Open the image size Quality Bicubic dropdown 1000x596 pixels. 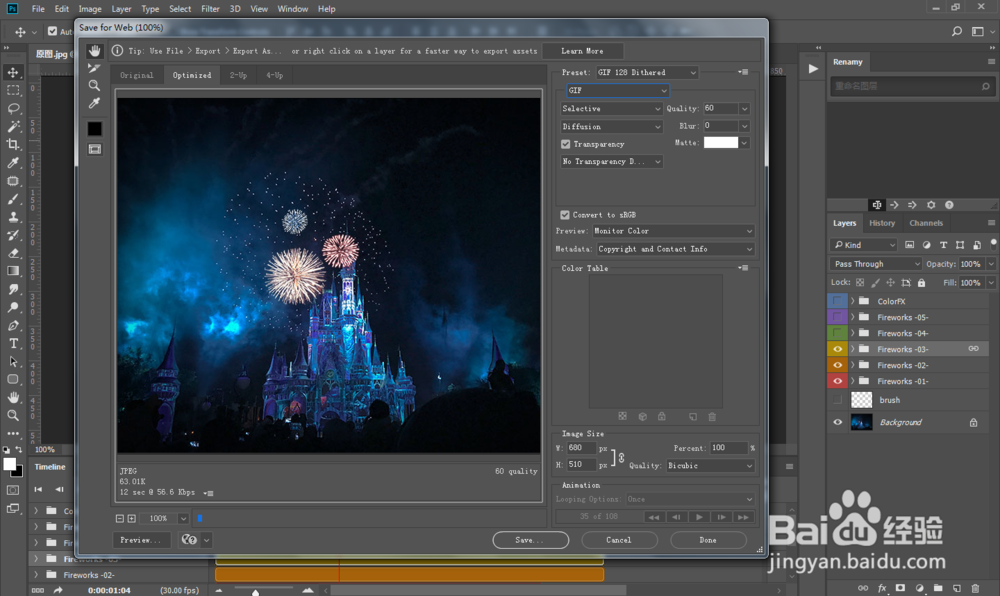(x=710, y=465)
